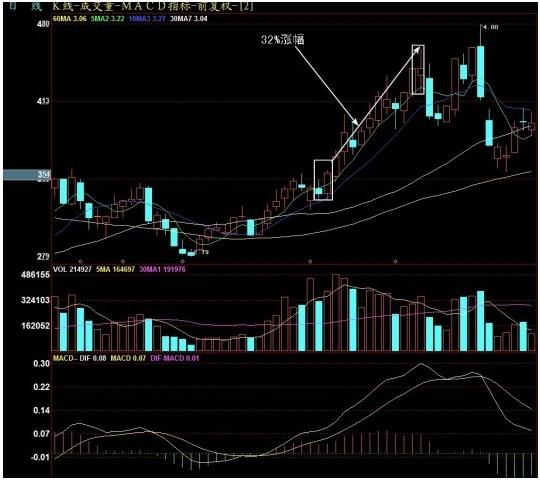Click the 30MA1 191976 magenta volume label

point(162,269)
